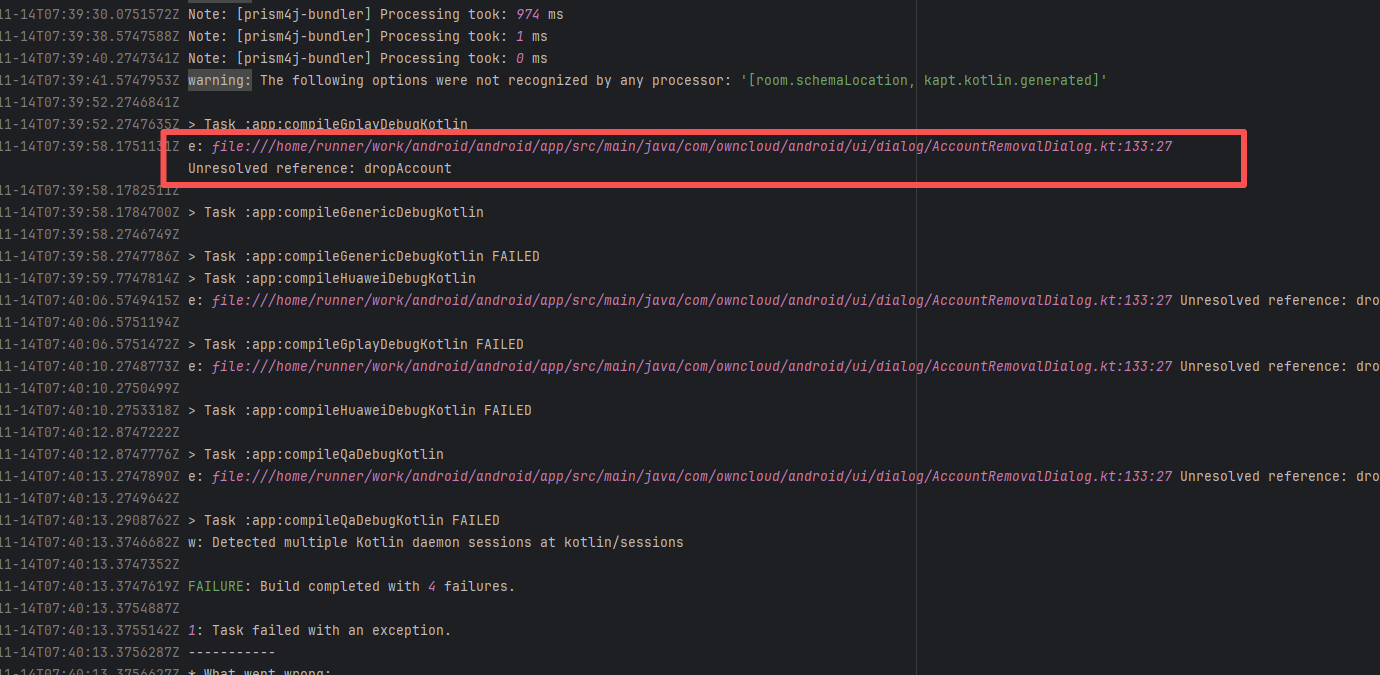The height and width of the screenshot is (675, 1380).
Task: Open file link below compileQaDebugKotlin task line
Action: click(x=691, y=477)
